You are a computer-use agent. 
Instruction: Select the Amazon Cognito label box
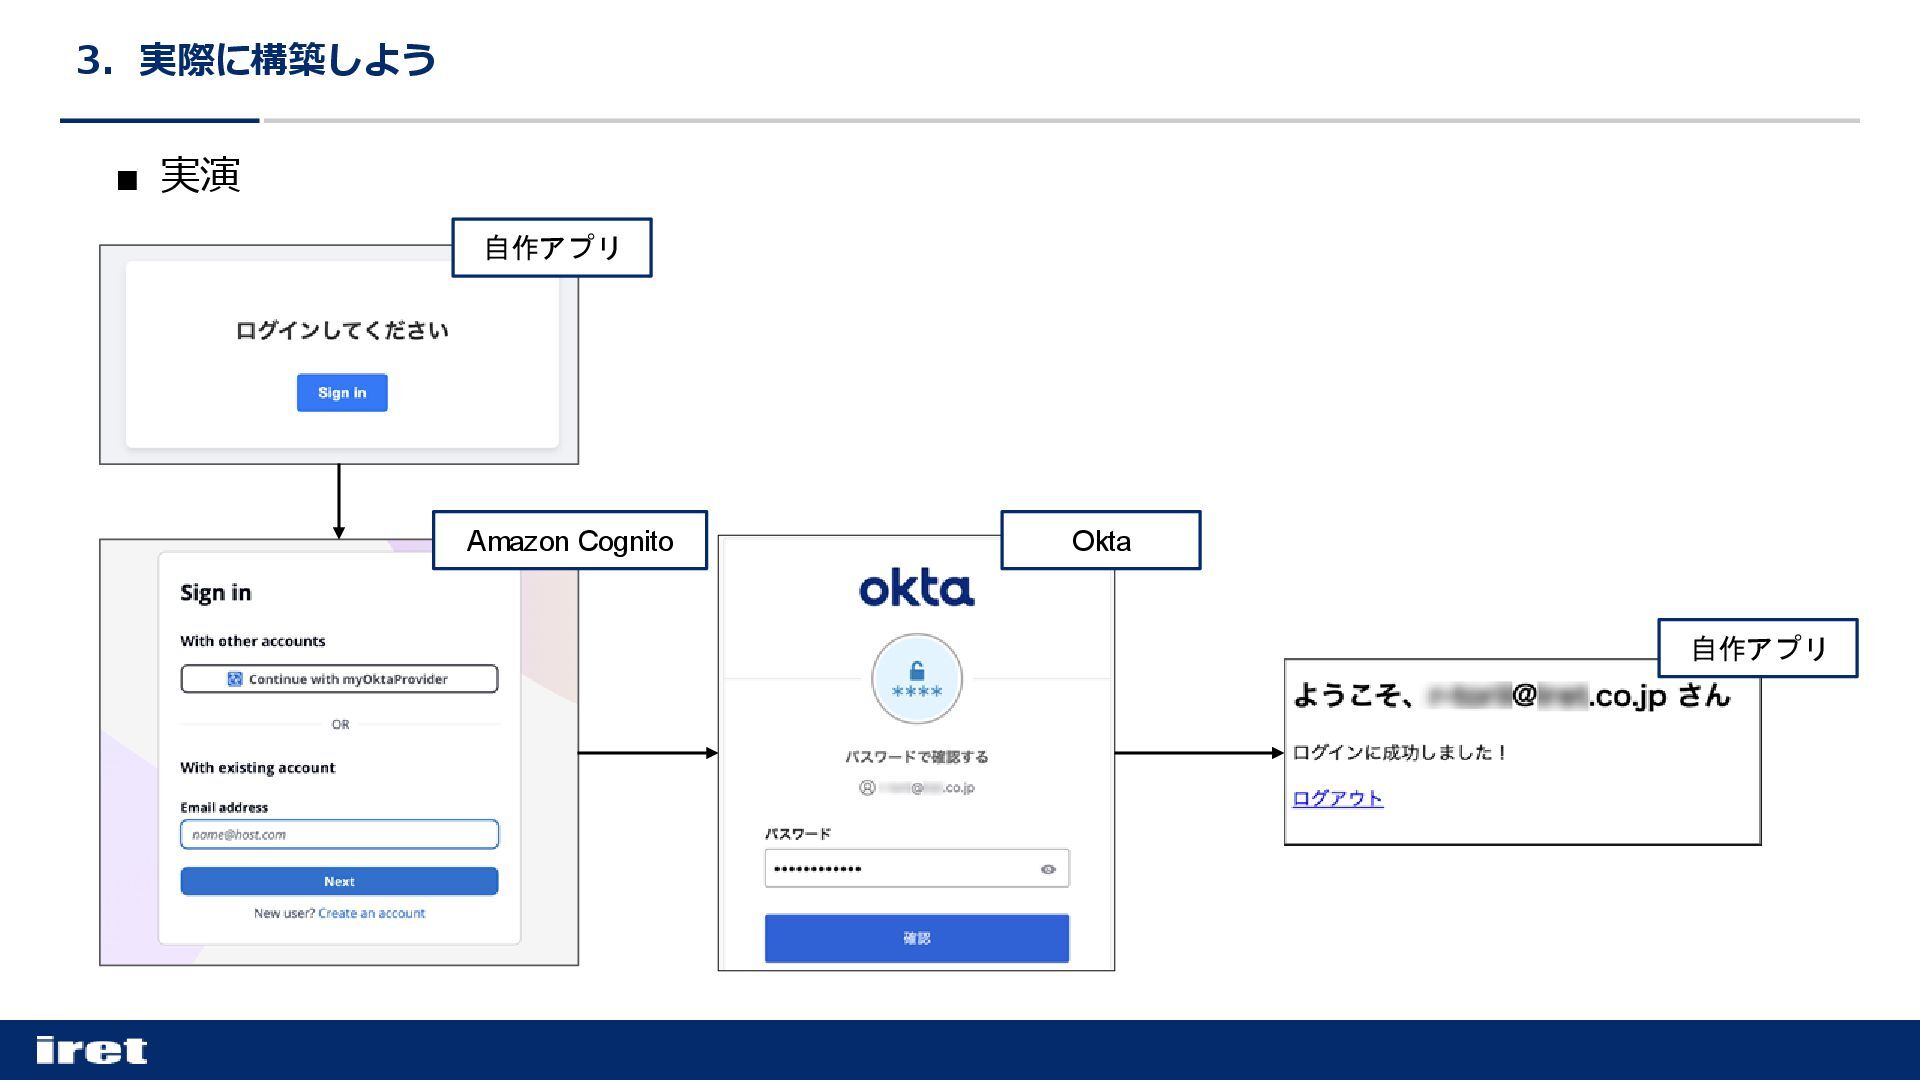pyautogui.click(x=569, y=541)
